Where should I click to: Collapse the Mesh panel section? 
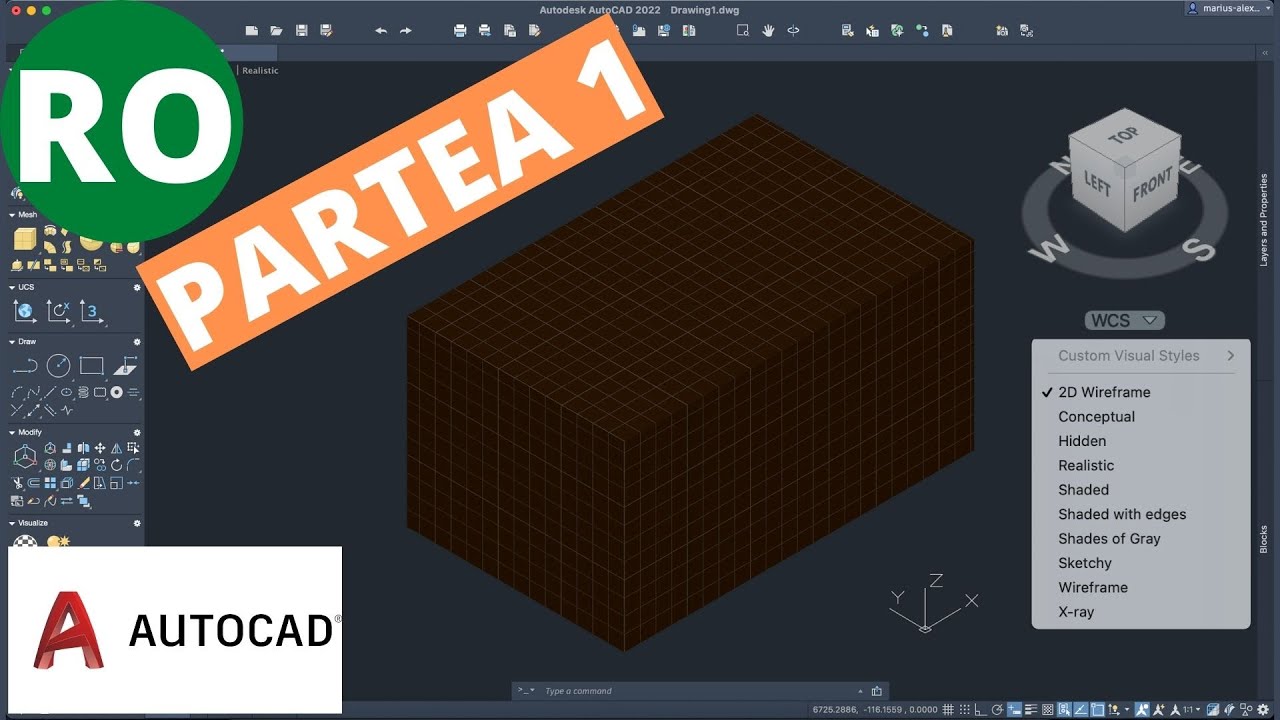[12, 214]
